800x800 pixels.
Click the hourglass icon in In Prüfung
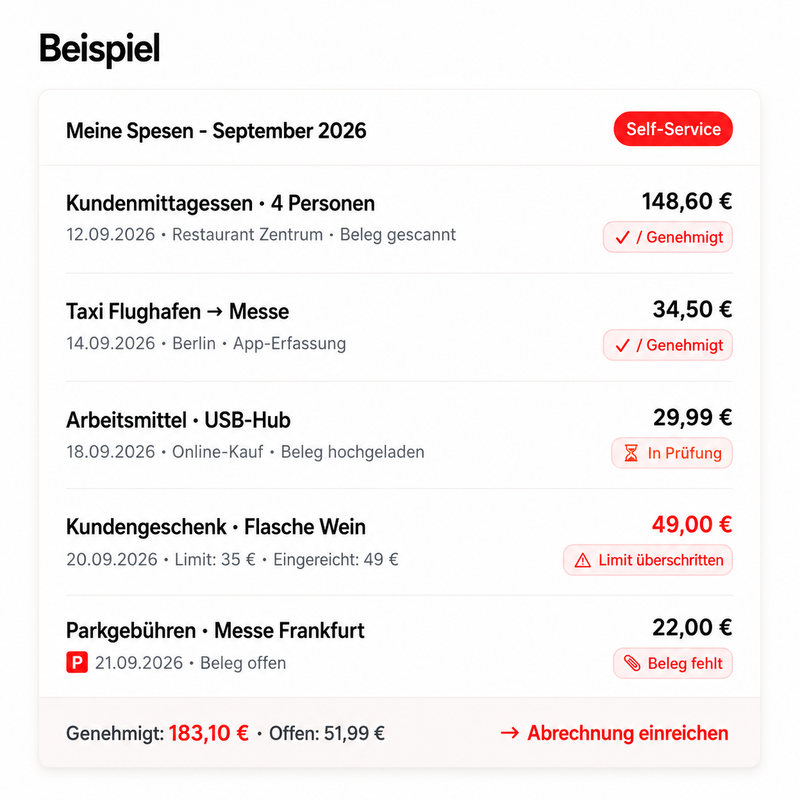(631, 453)
